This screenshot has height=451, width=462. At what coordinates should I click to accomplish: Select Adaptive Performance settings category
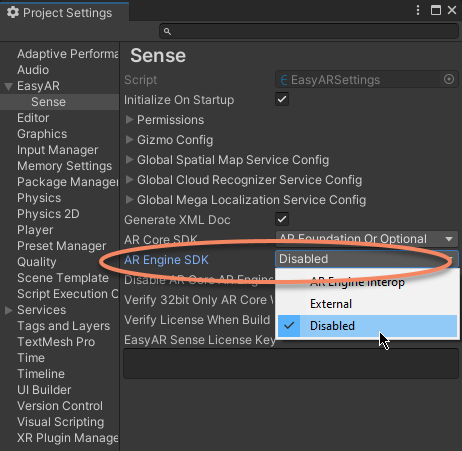(x=68, y=54)
